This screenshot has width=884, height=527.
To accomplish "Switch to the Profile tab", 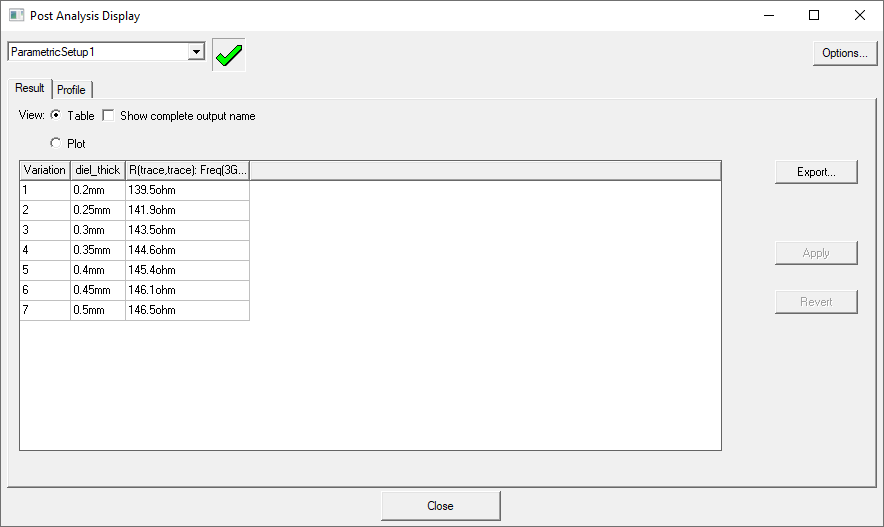I will (x=71, y=90).
